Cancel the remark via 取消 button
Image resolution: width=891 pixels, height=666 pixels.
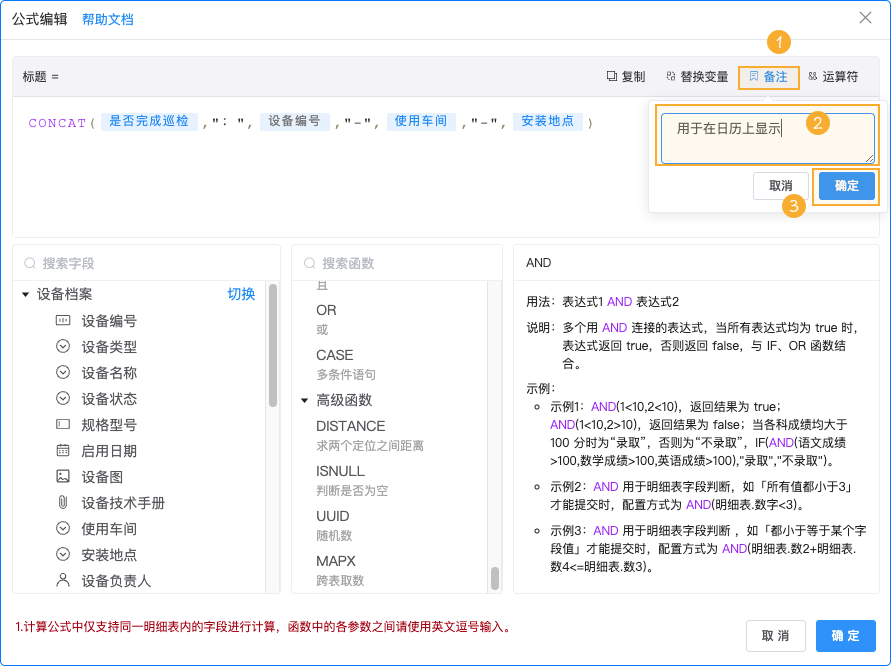pyautogui.click(x=781, y=186)
